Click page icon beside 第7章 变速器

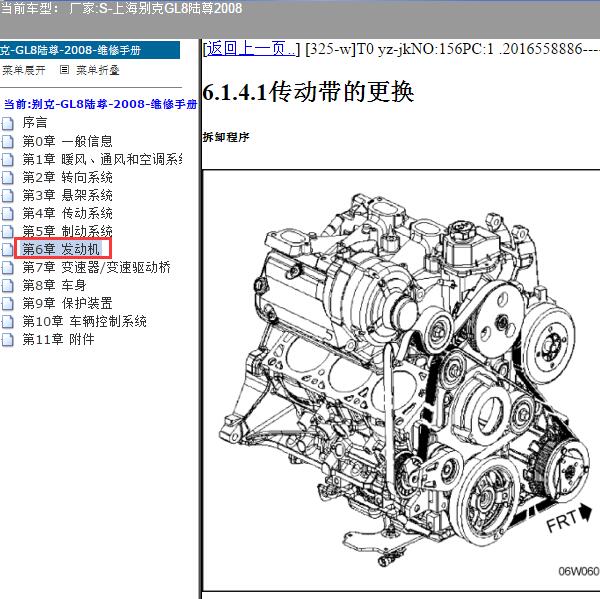(7, 267)
